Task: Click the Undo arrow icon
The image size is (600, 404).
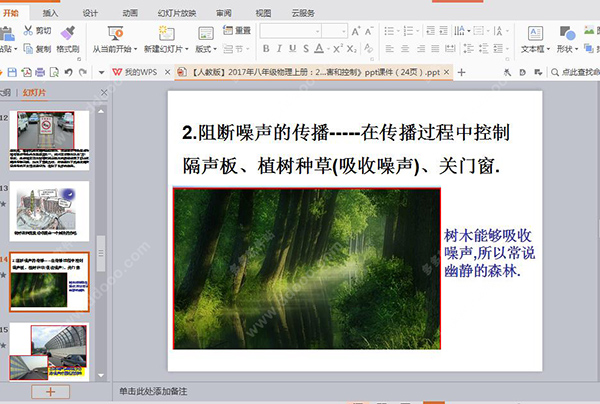Action: click(68, 72)
